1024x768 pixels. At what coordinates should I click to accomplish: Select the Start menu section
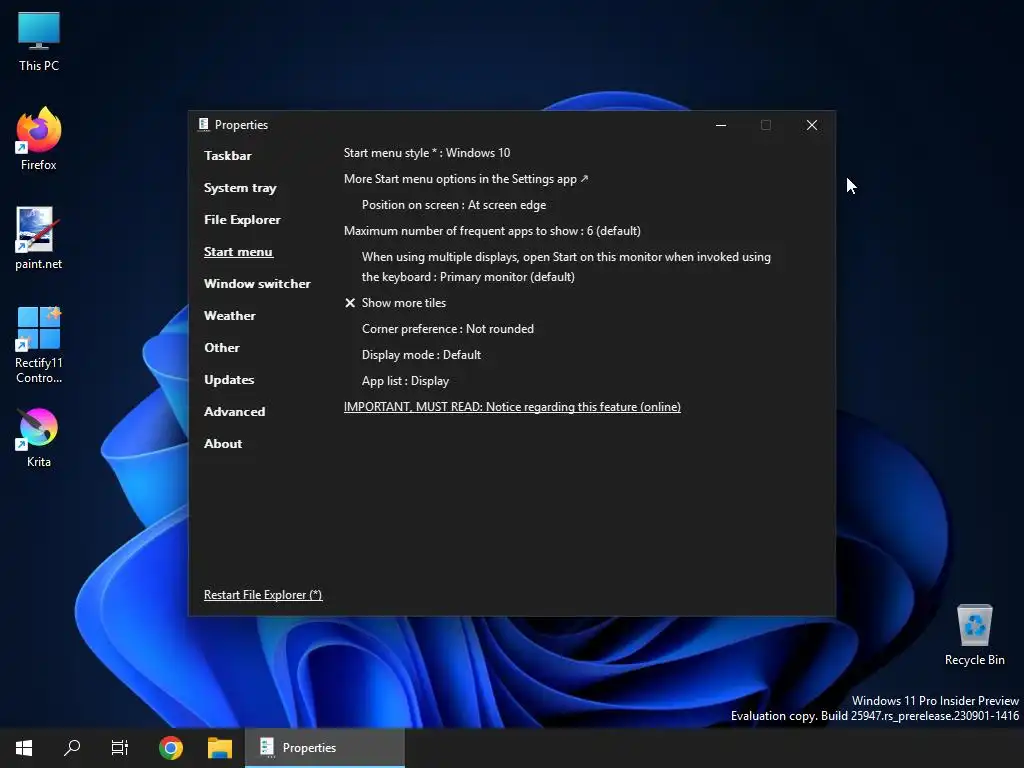pos(238,251)
